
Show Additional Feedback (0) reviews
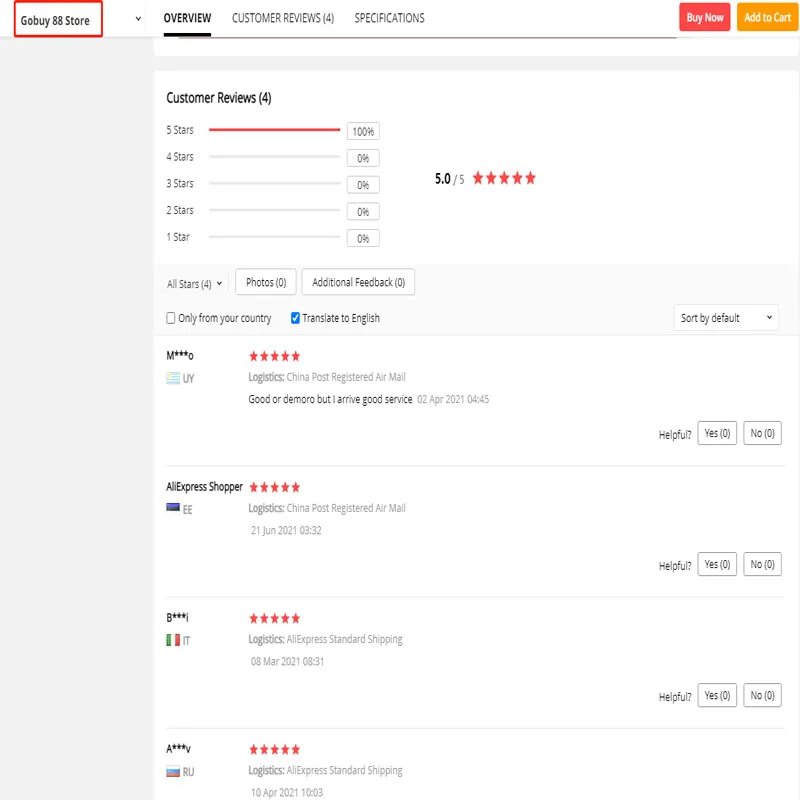click(358, 282)
